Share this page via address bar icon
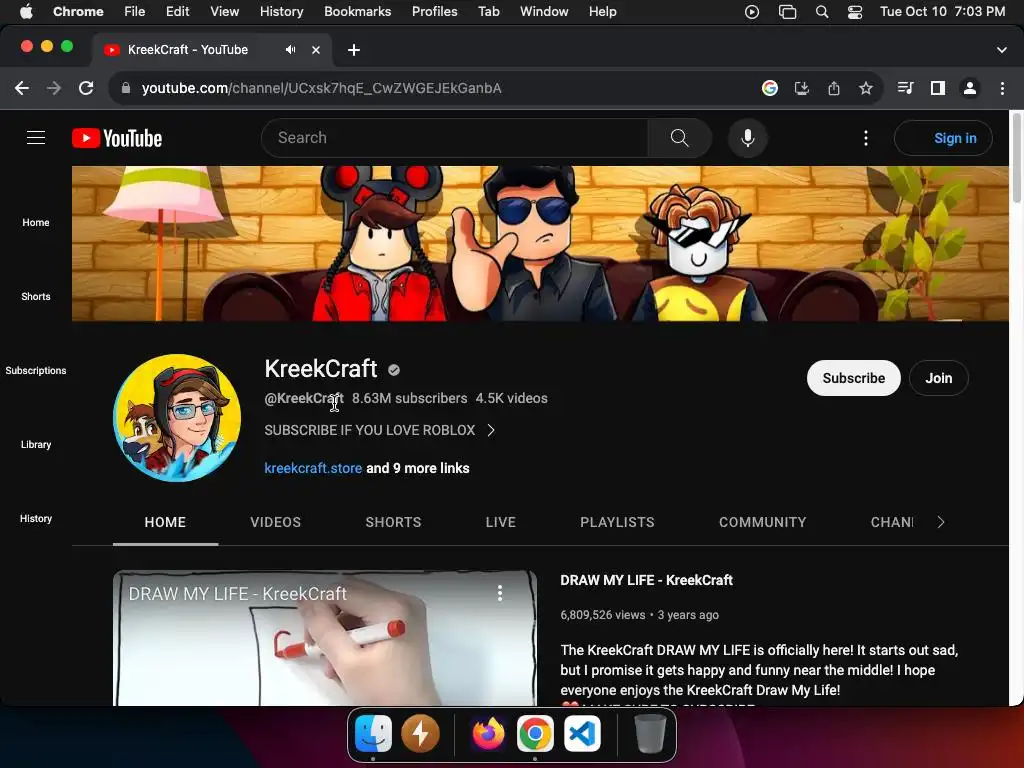The image size is (1024, 768). coord(834,88)
